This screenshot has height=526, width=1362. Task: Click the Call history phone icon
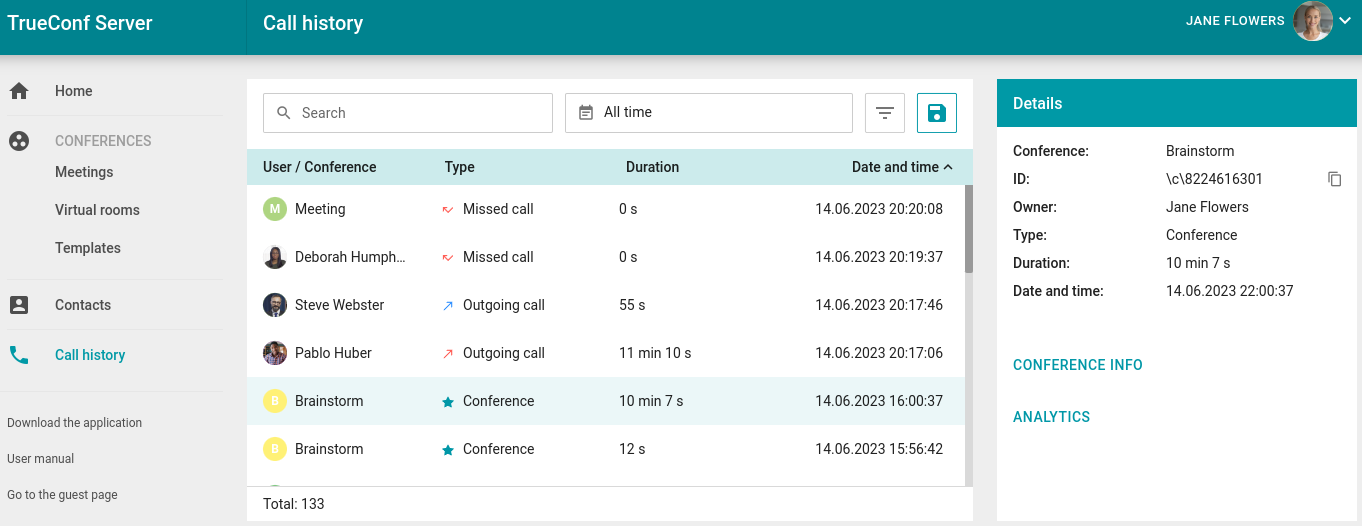pos(18,355)
